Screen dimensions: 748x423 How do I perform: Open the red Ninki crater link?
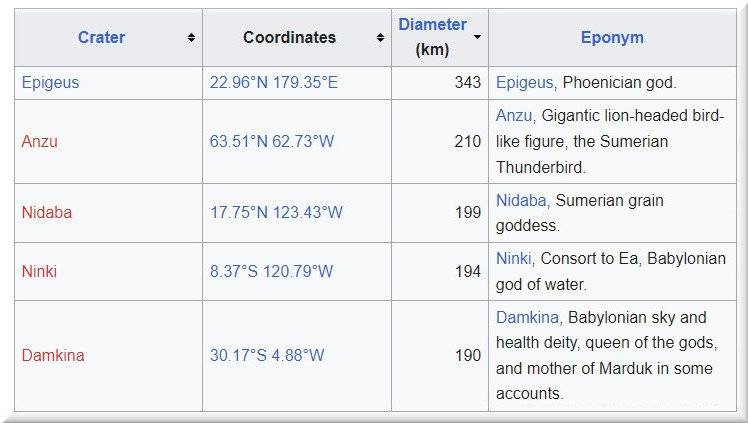coord(40,272)
